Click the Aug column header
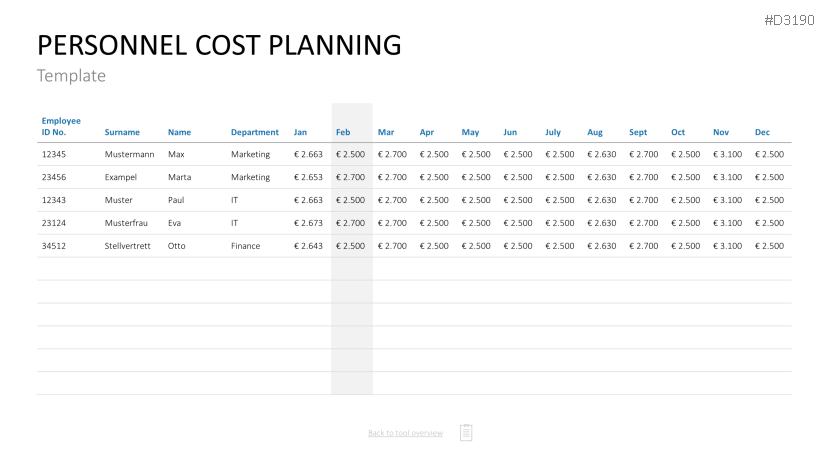The image size is (829, 466). coord(595,132)
